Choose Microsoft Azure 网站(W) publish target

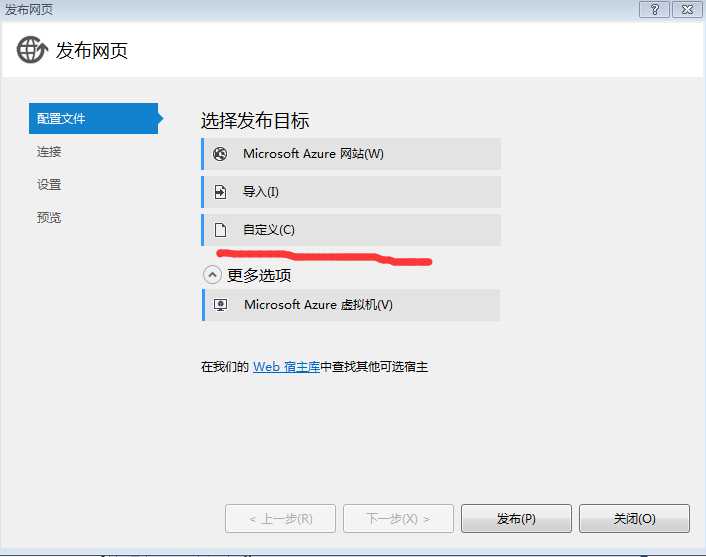(351, 154)
